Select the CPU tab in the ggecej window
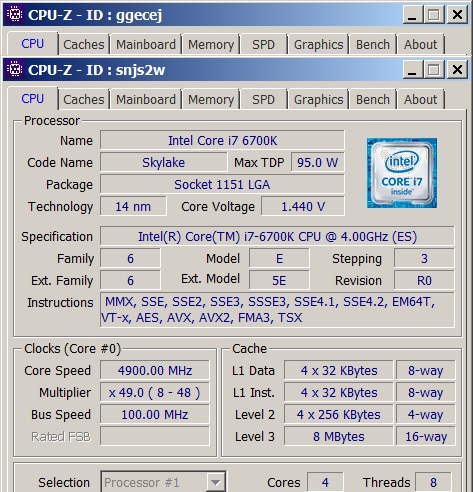The height and width of the screenshot is (492, 473). point(32,44)
